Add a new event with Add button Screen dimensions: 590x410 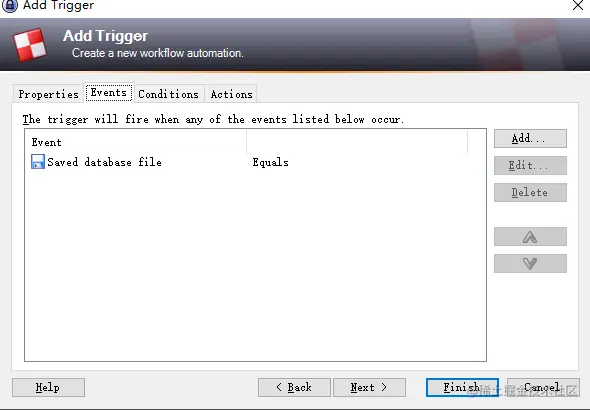coord(530,138)
